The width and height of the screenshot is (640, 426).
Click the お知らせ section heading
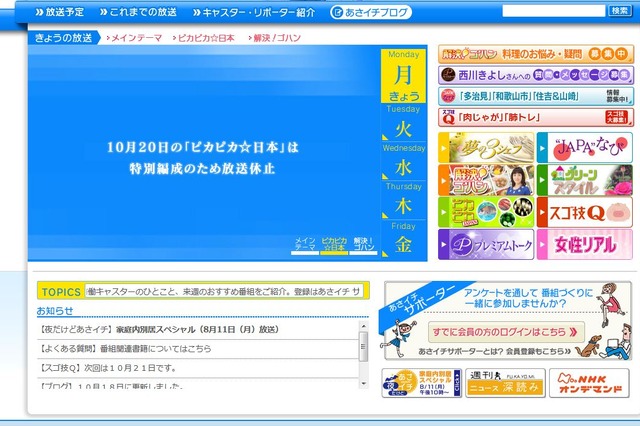click(55, 311)
